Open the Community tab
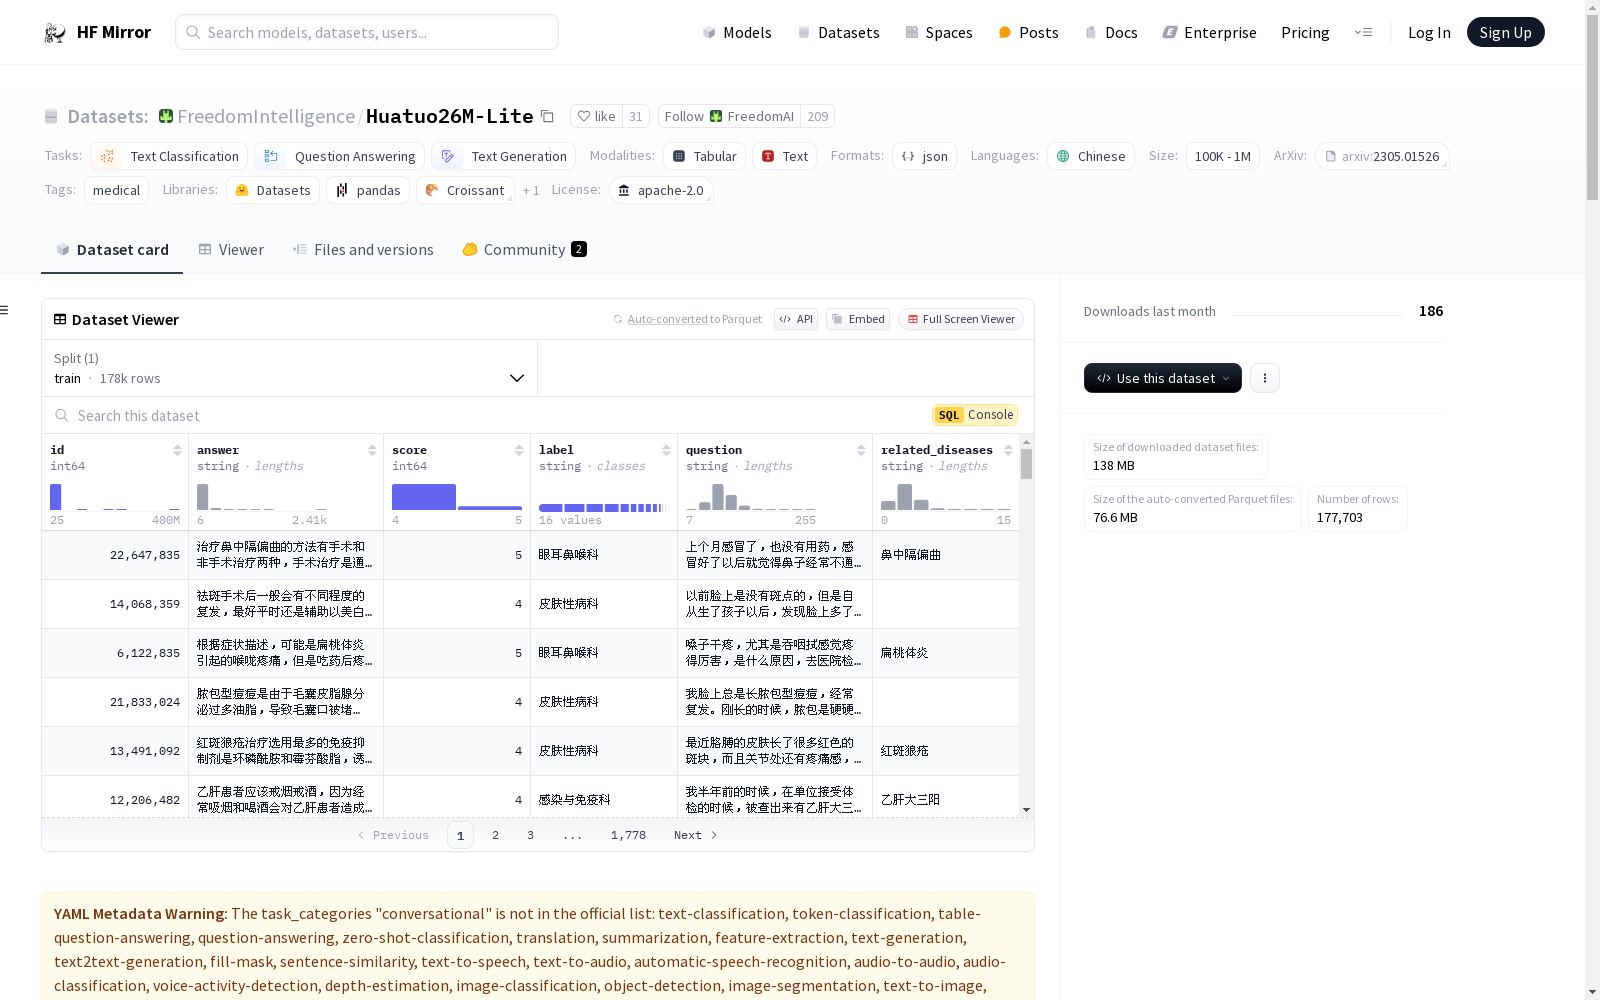1600x1000 pixels. tap(522, 249)
